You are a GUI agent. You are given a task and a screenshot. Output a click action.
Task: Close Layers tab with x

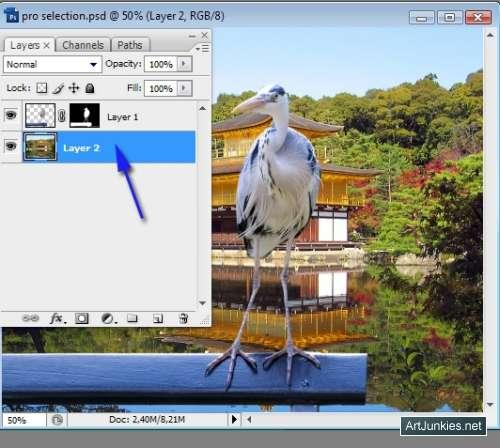(x=47, y=45)
